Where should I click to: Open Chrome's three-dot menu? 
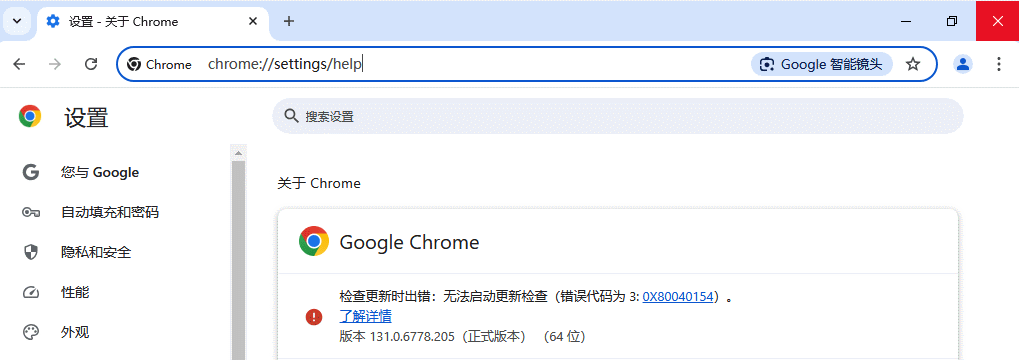999,64
